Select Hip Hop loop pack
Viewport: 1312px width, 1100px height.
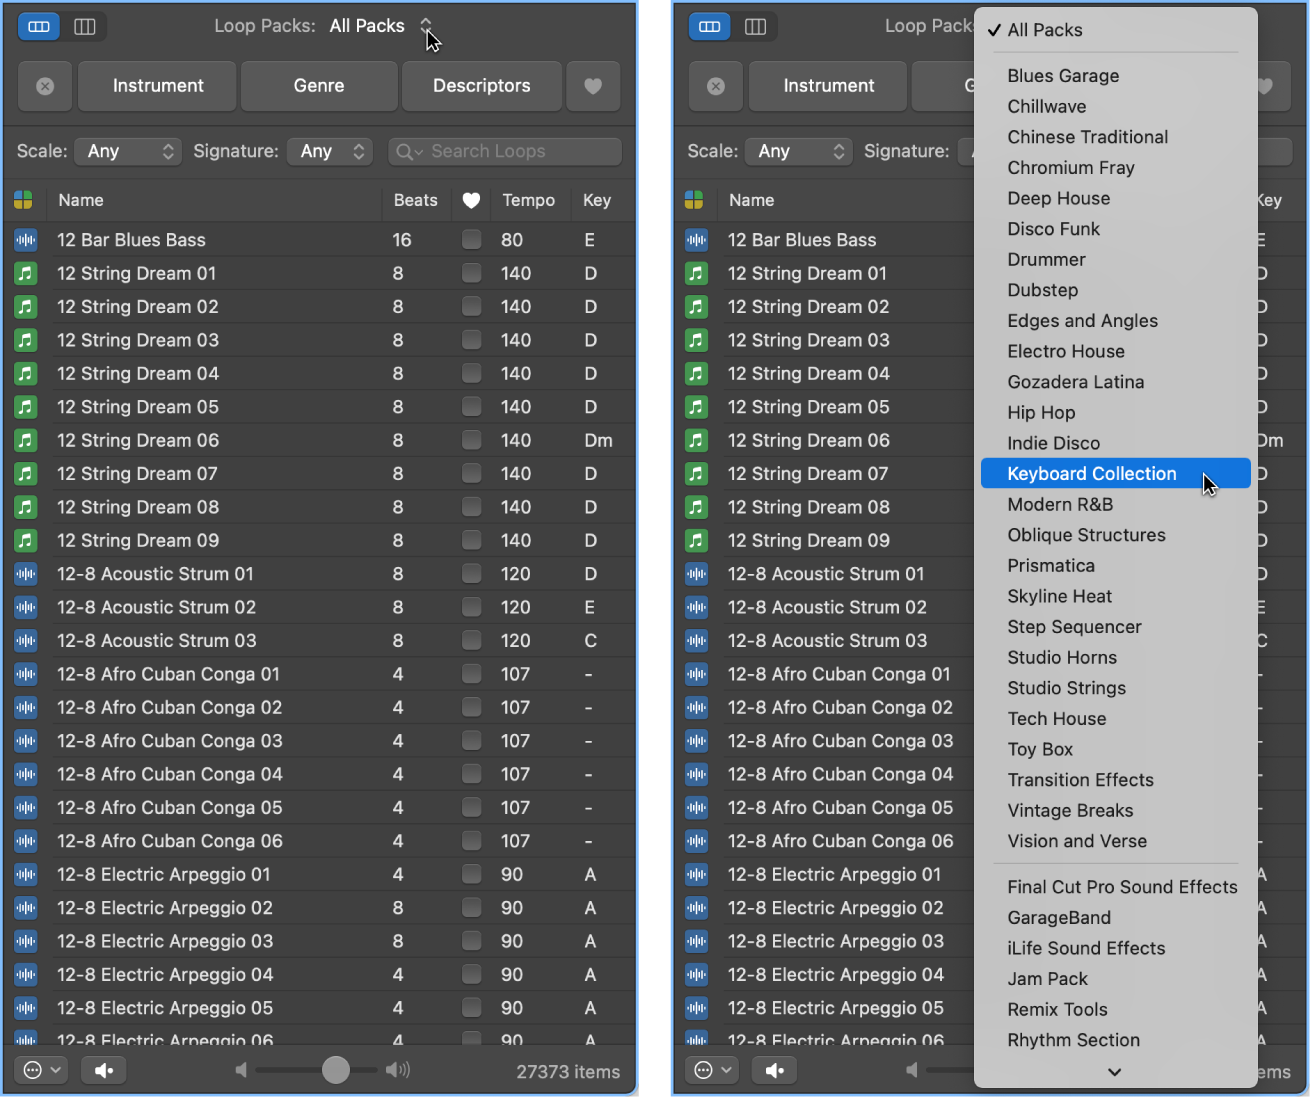coord(1116,413)
